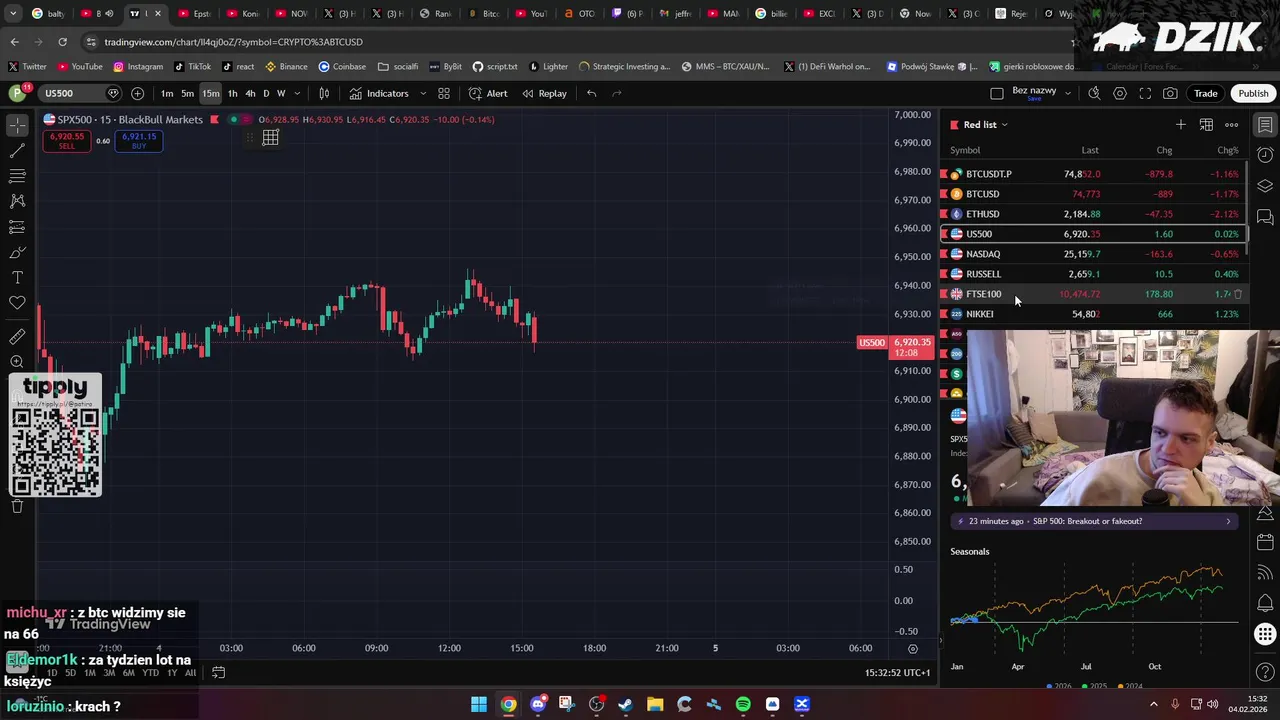The image size is (1280, 720).
Task: Select BTCUSD row in watchlist
Action: [1093, 194]
